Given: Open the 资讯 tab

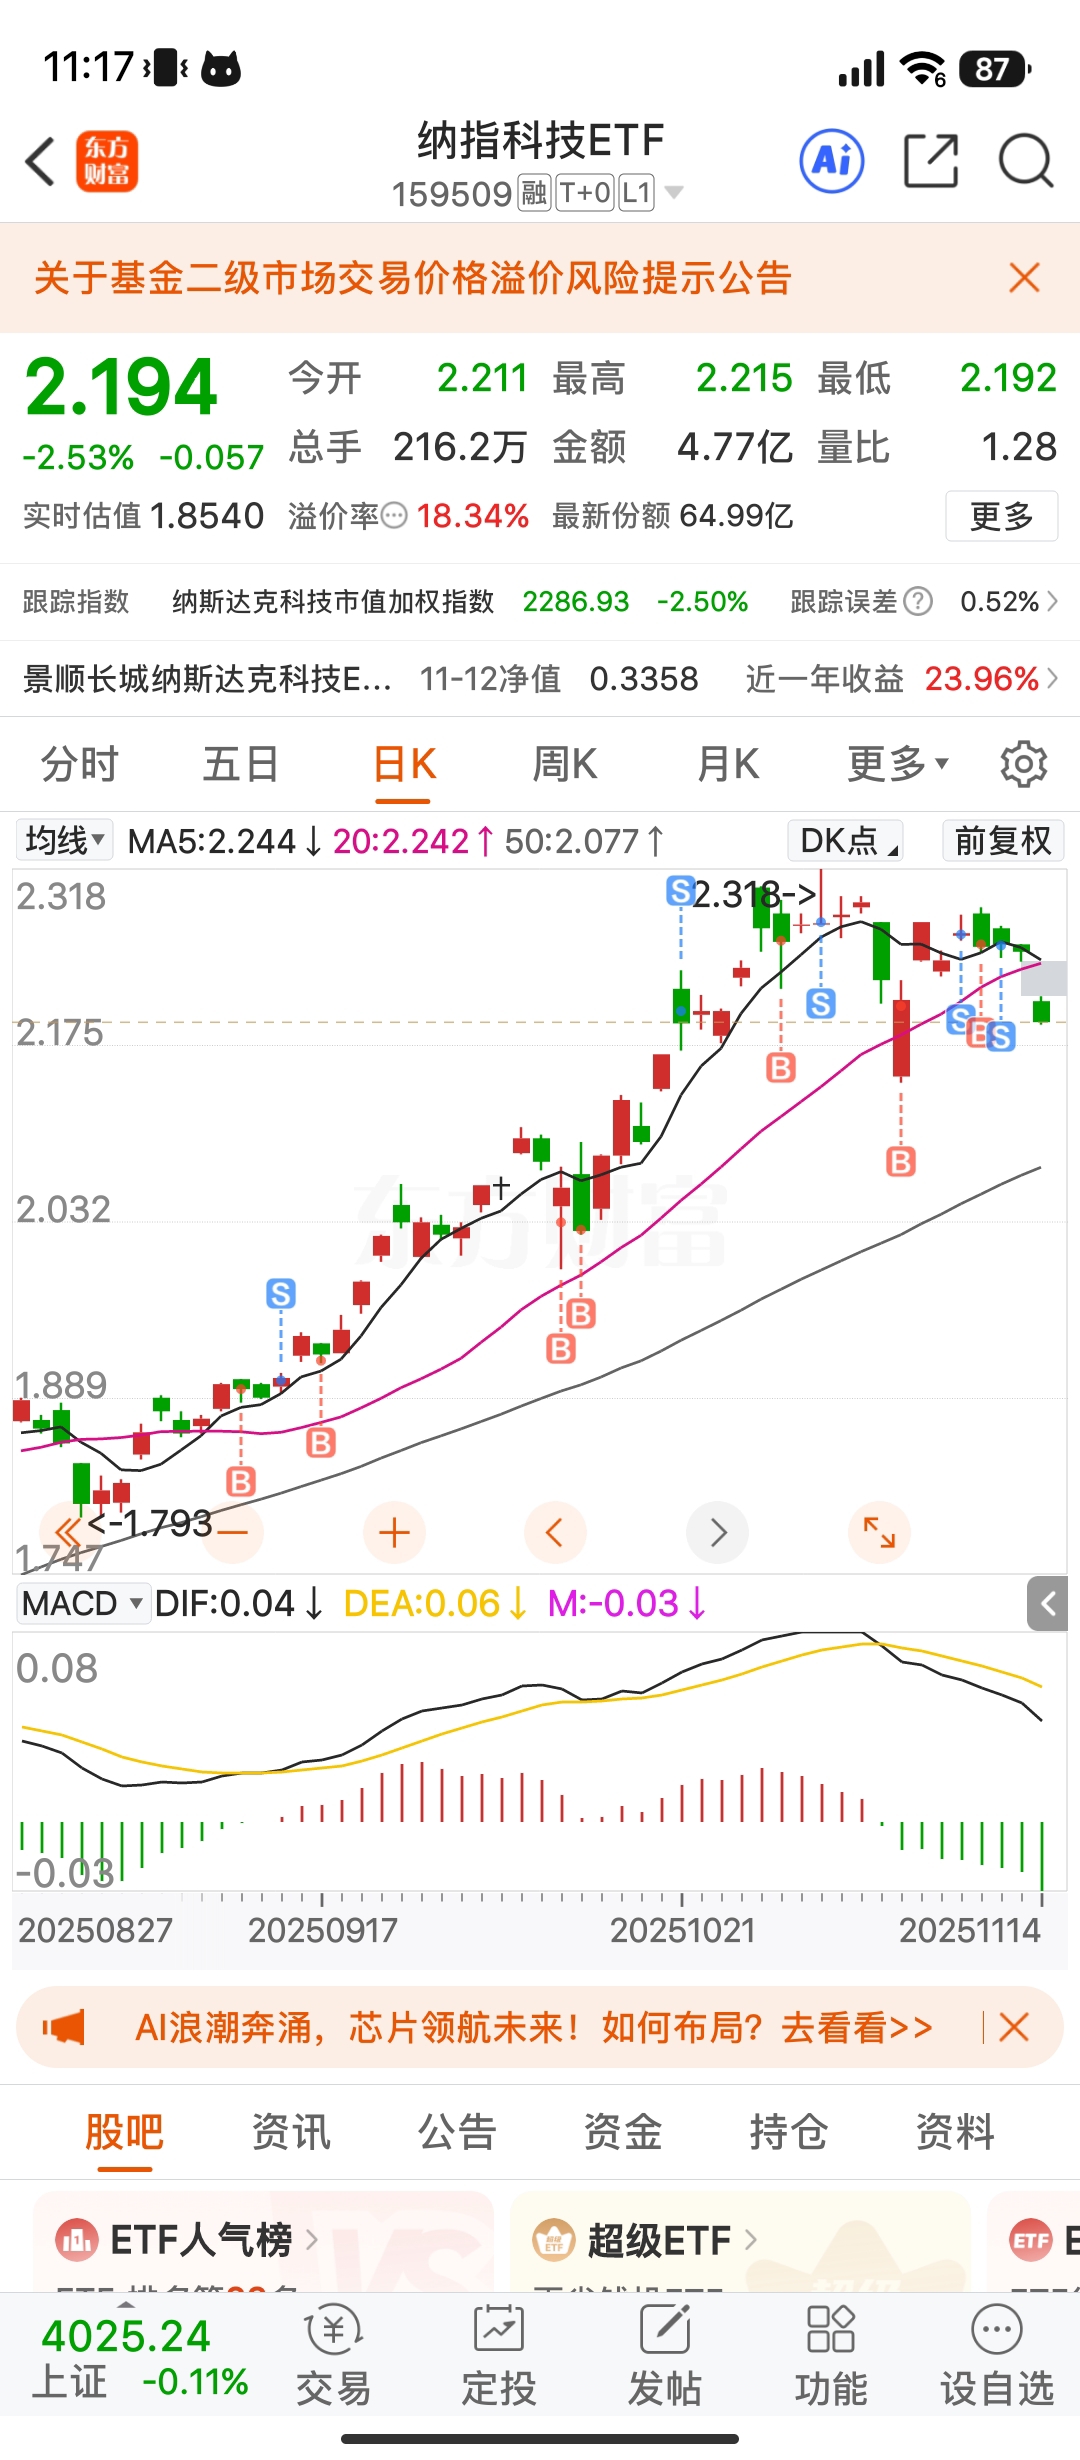Looking at the screenshot, I should click(290, 2132).
